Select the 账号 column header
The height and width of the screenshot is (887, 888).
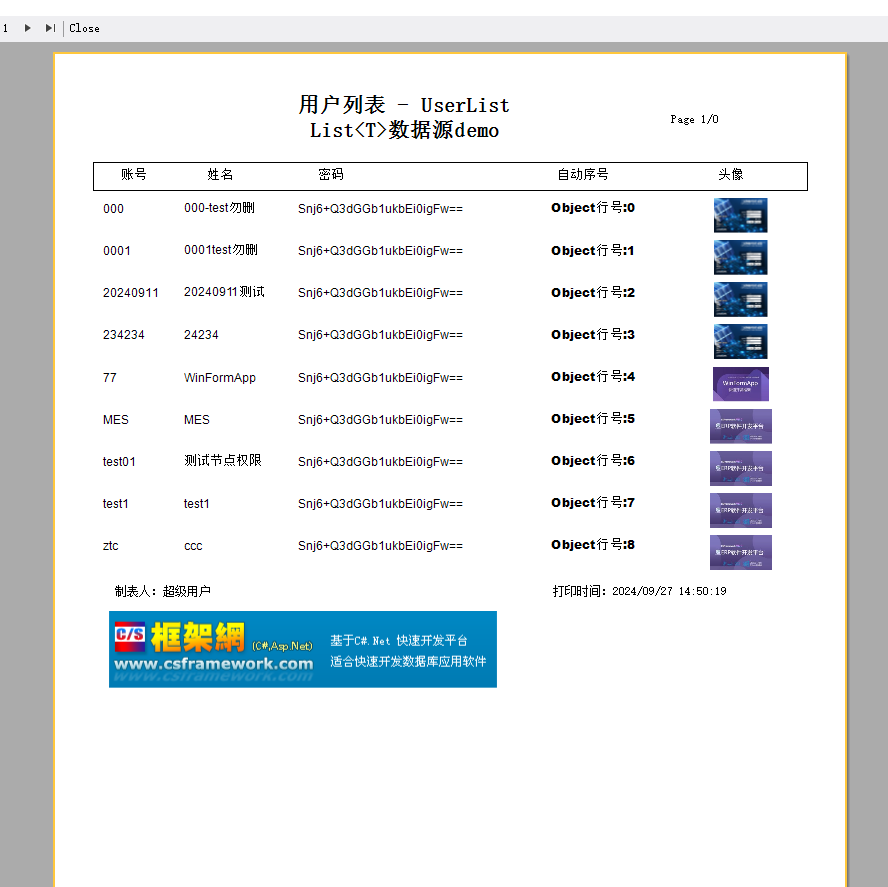click(x=134, y=174)
